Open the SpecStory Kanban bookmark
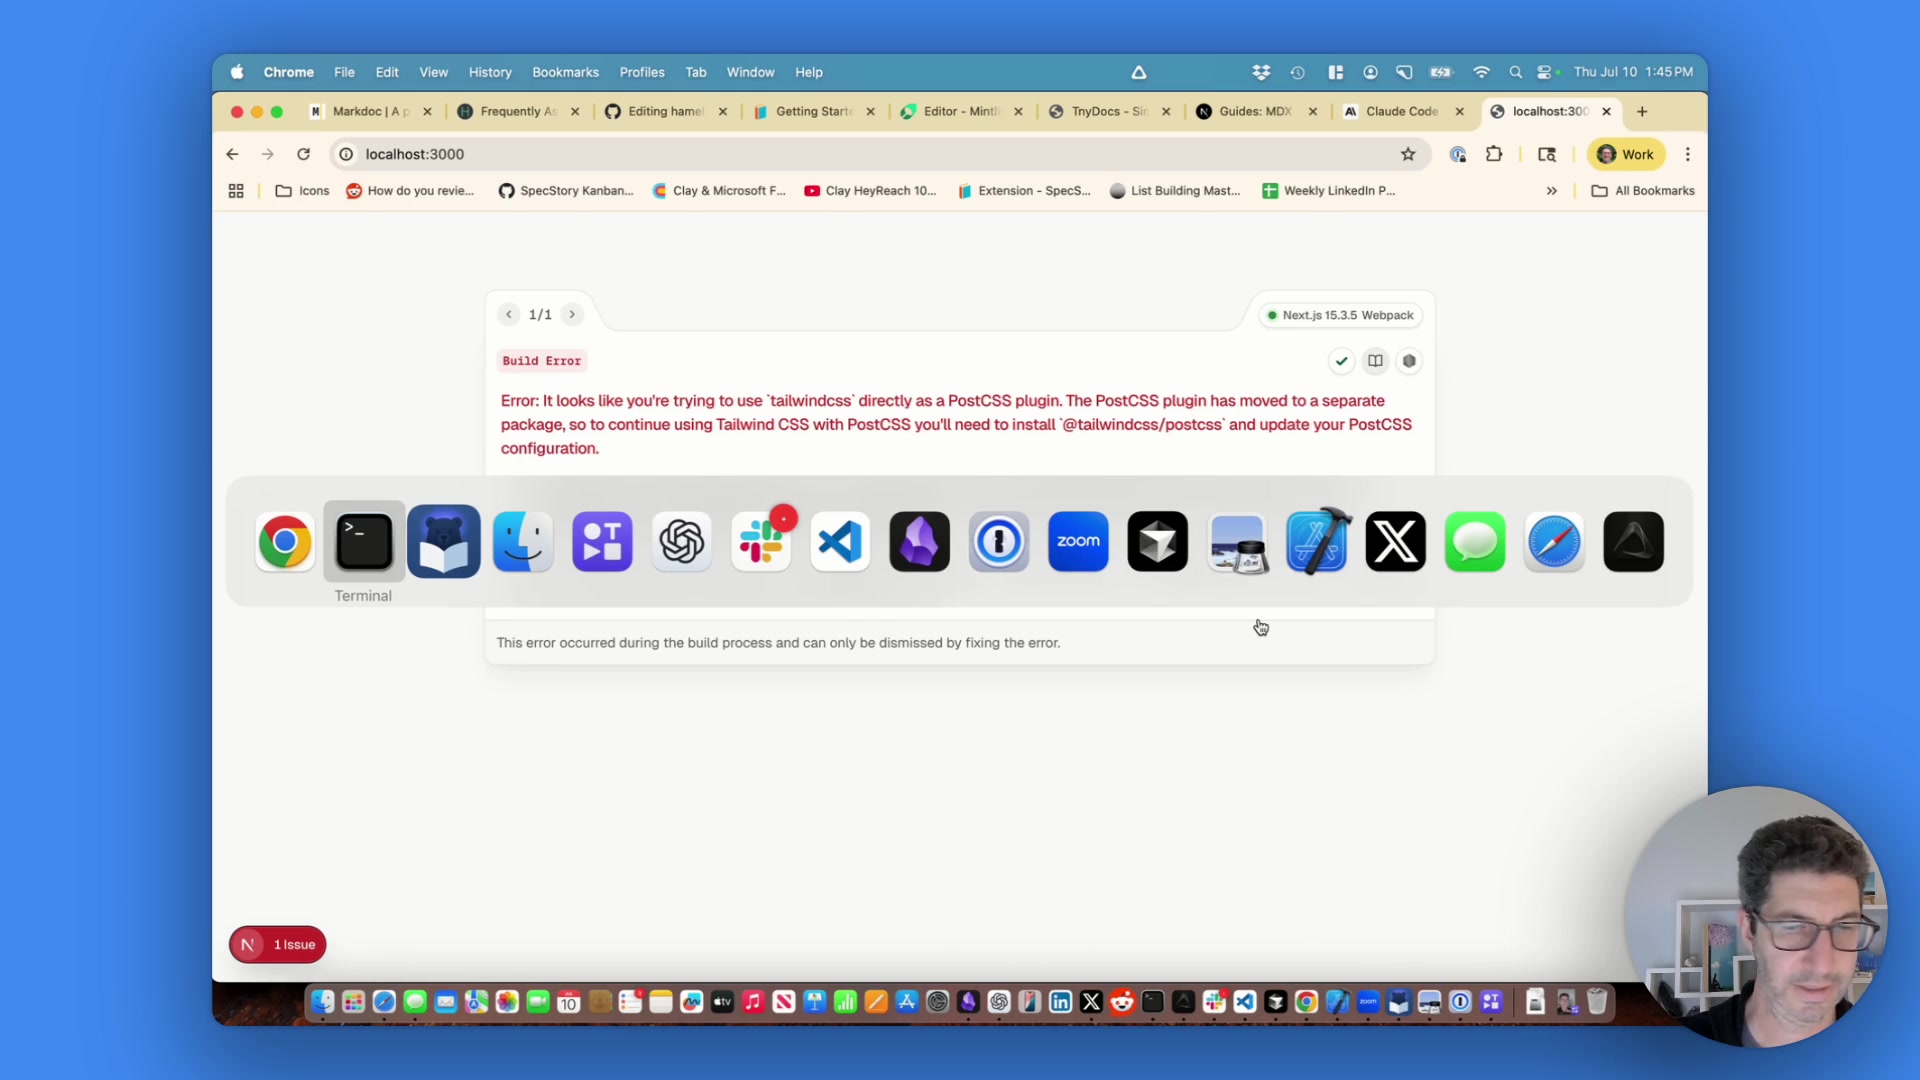 pyautogui.click(x=566, y=191)
